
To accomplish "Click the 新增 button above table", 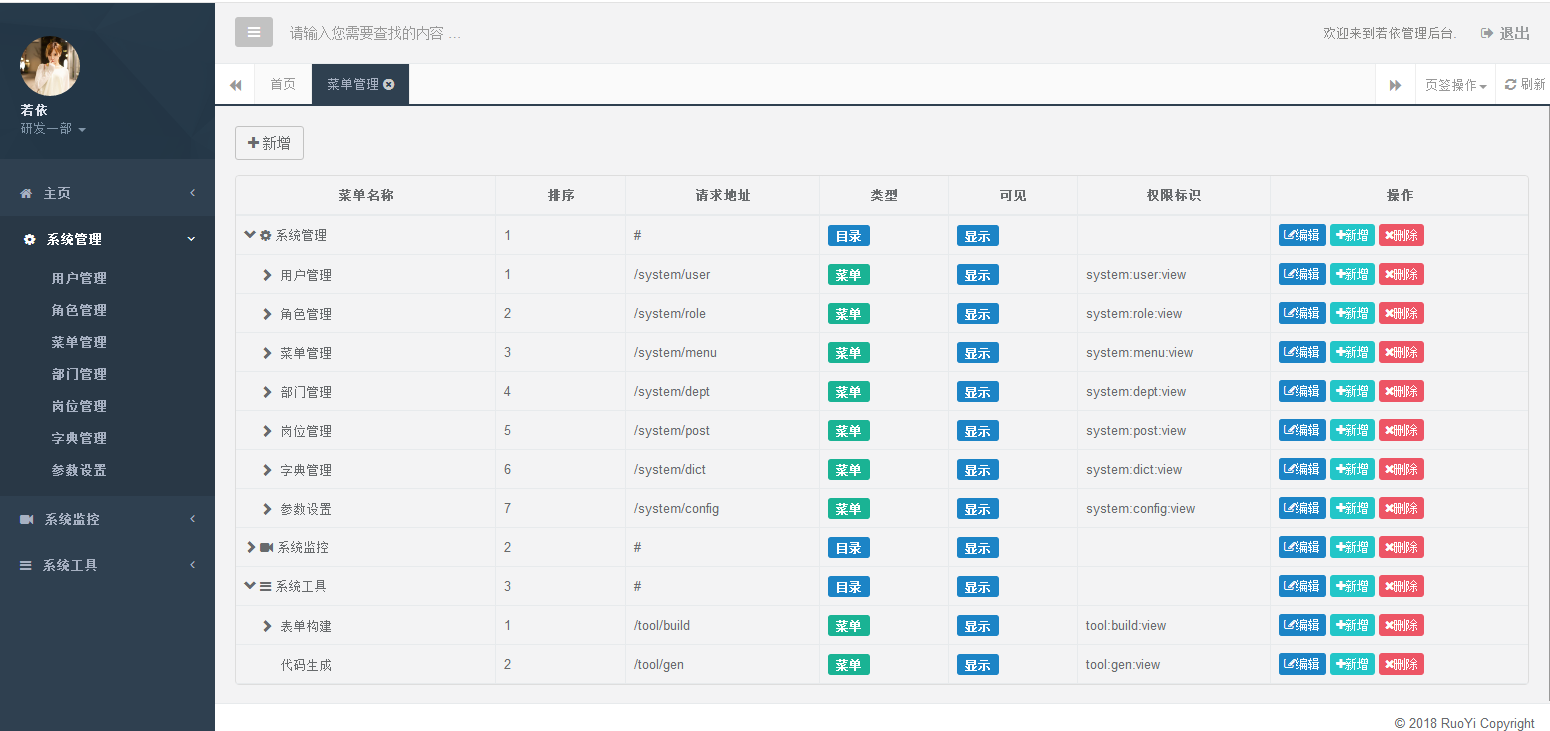I will click(269, 143).
